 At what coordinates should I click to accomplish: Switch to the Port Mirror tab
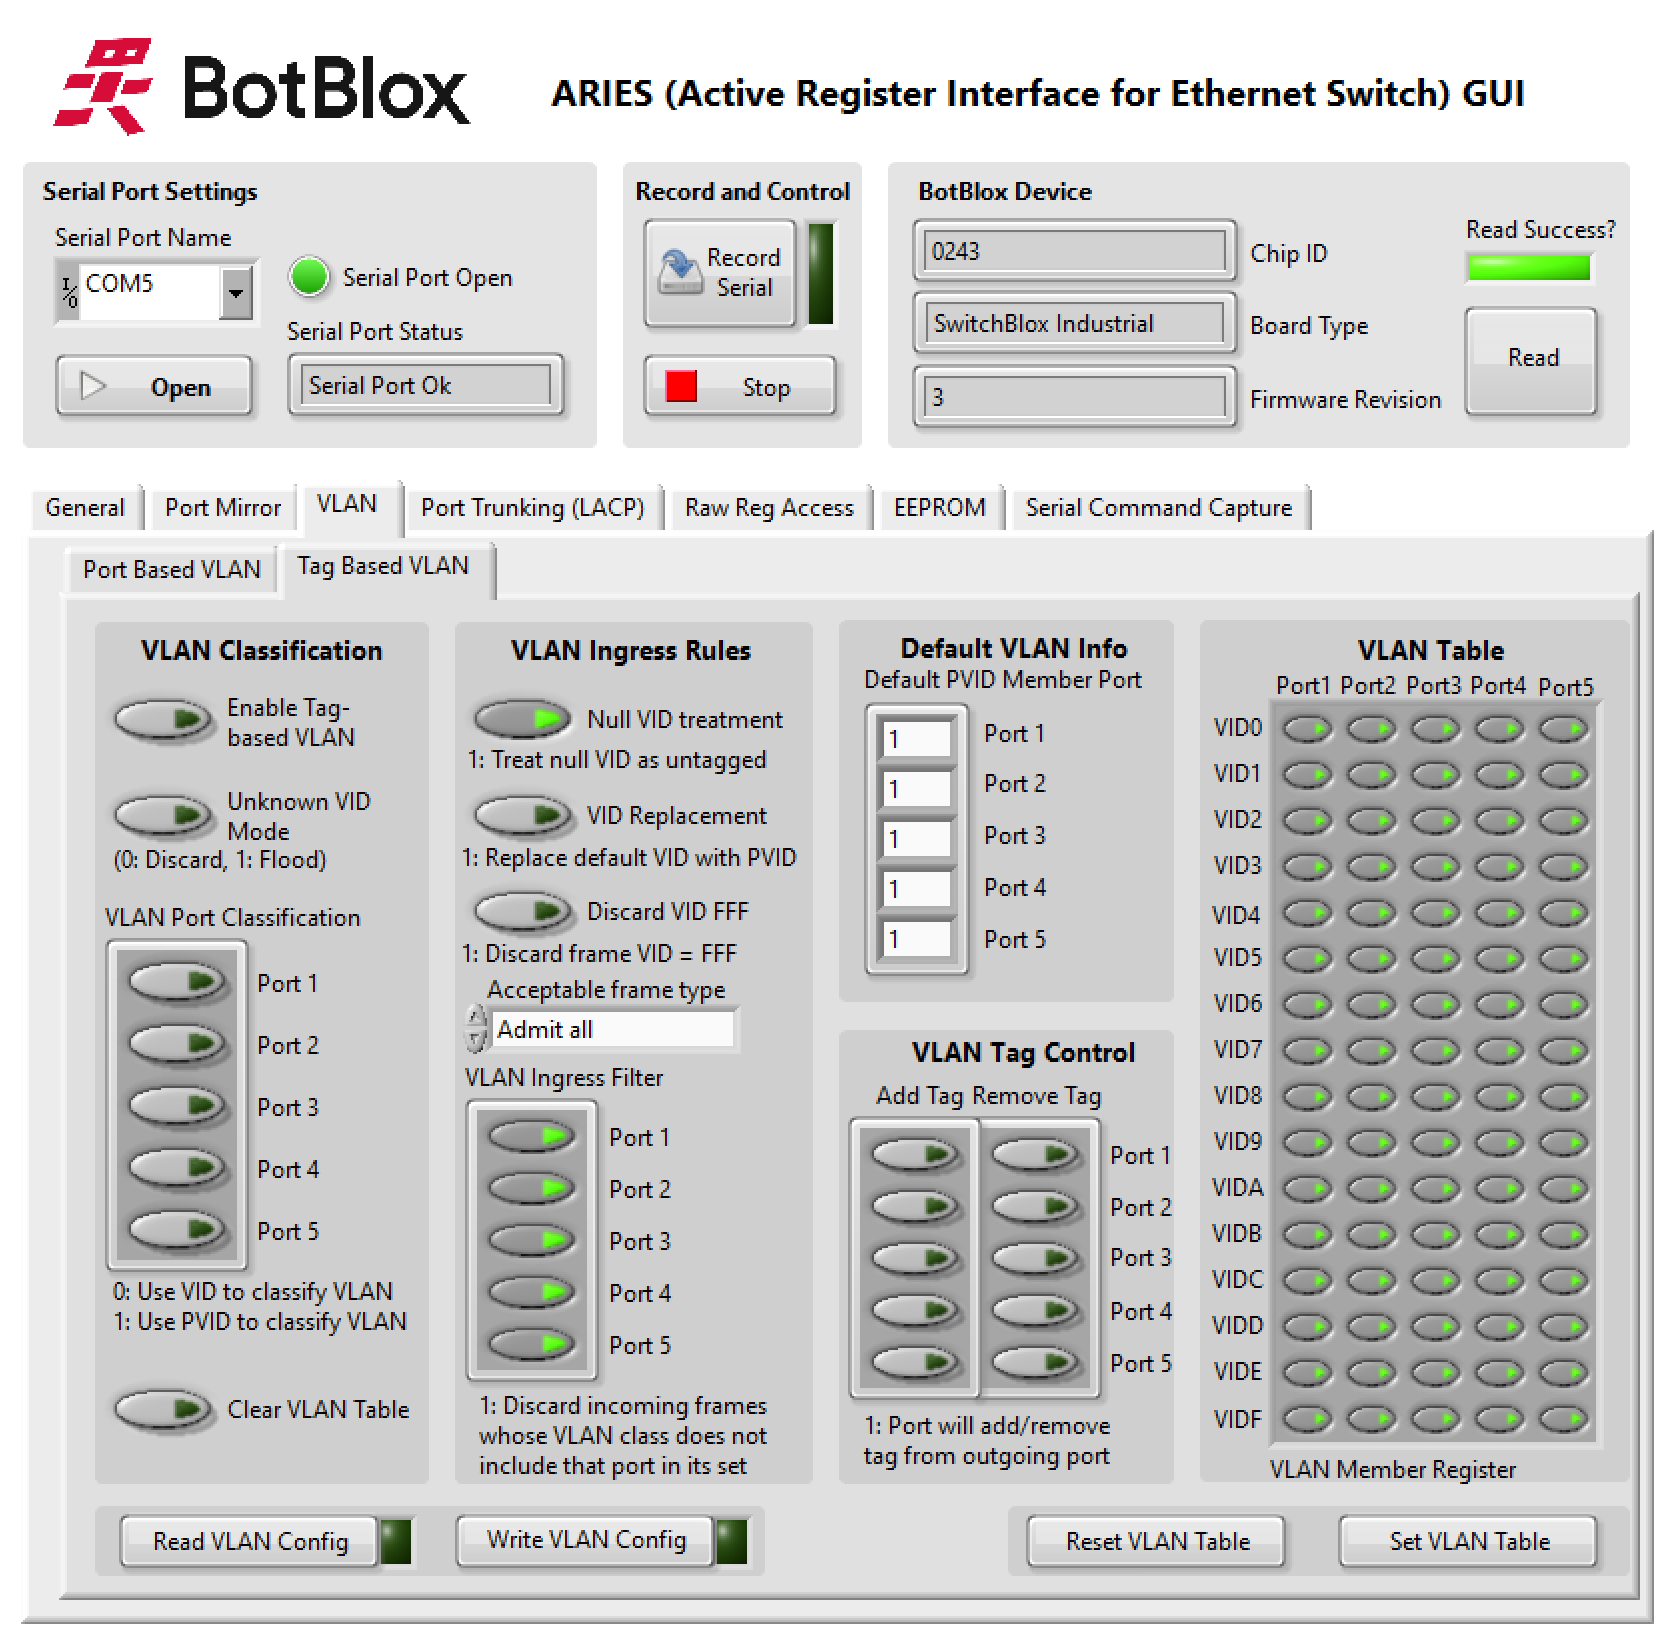(x=222, y=508)
